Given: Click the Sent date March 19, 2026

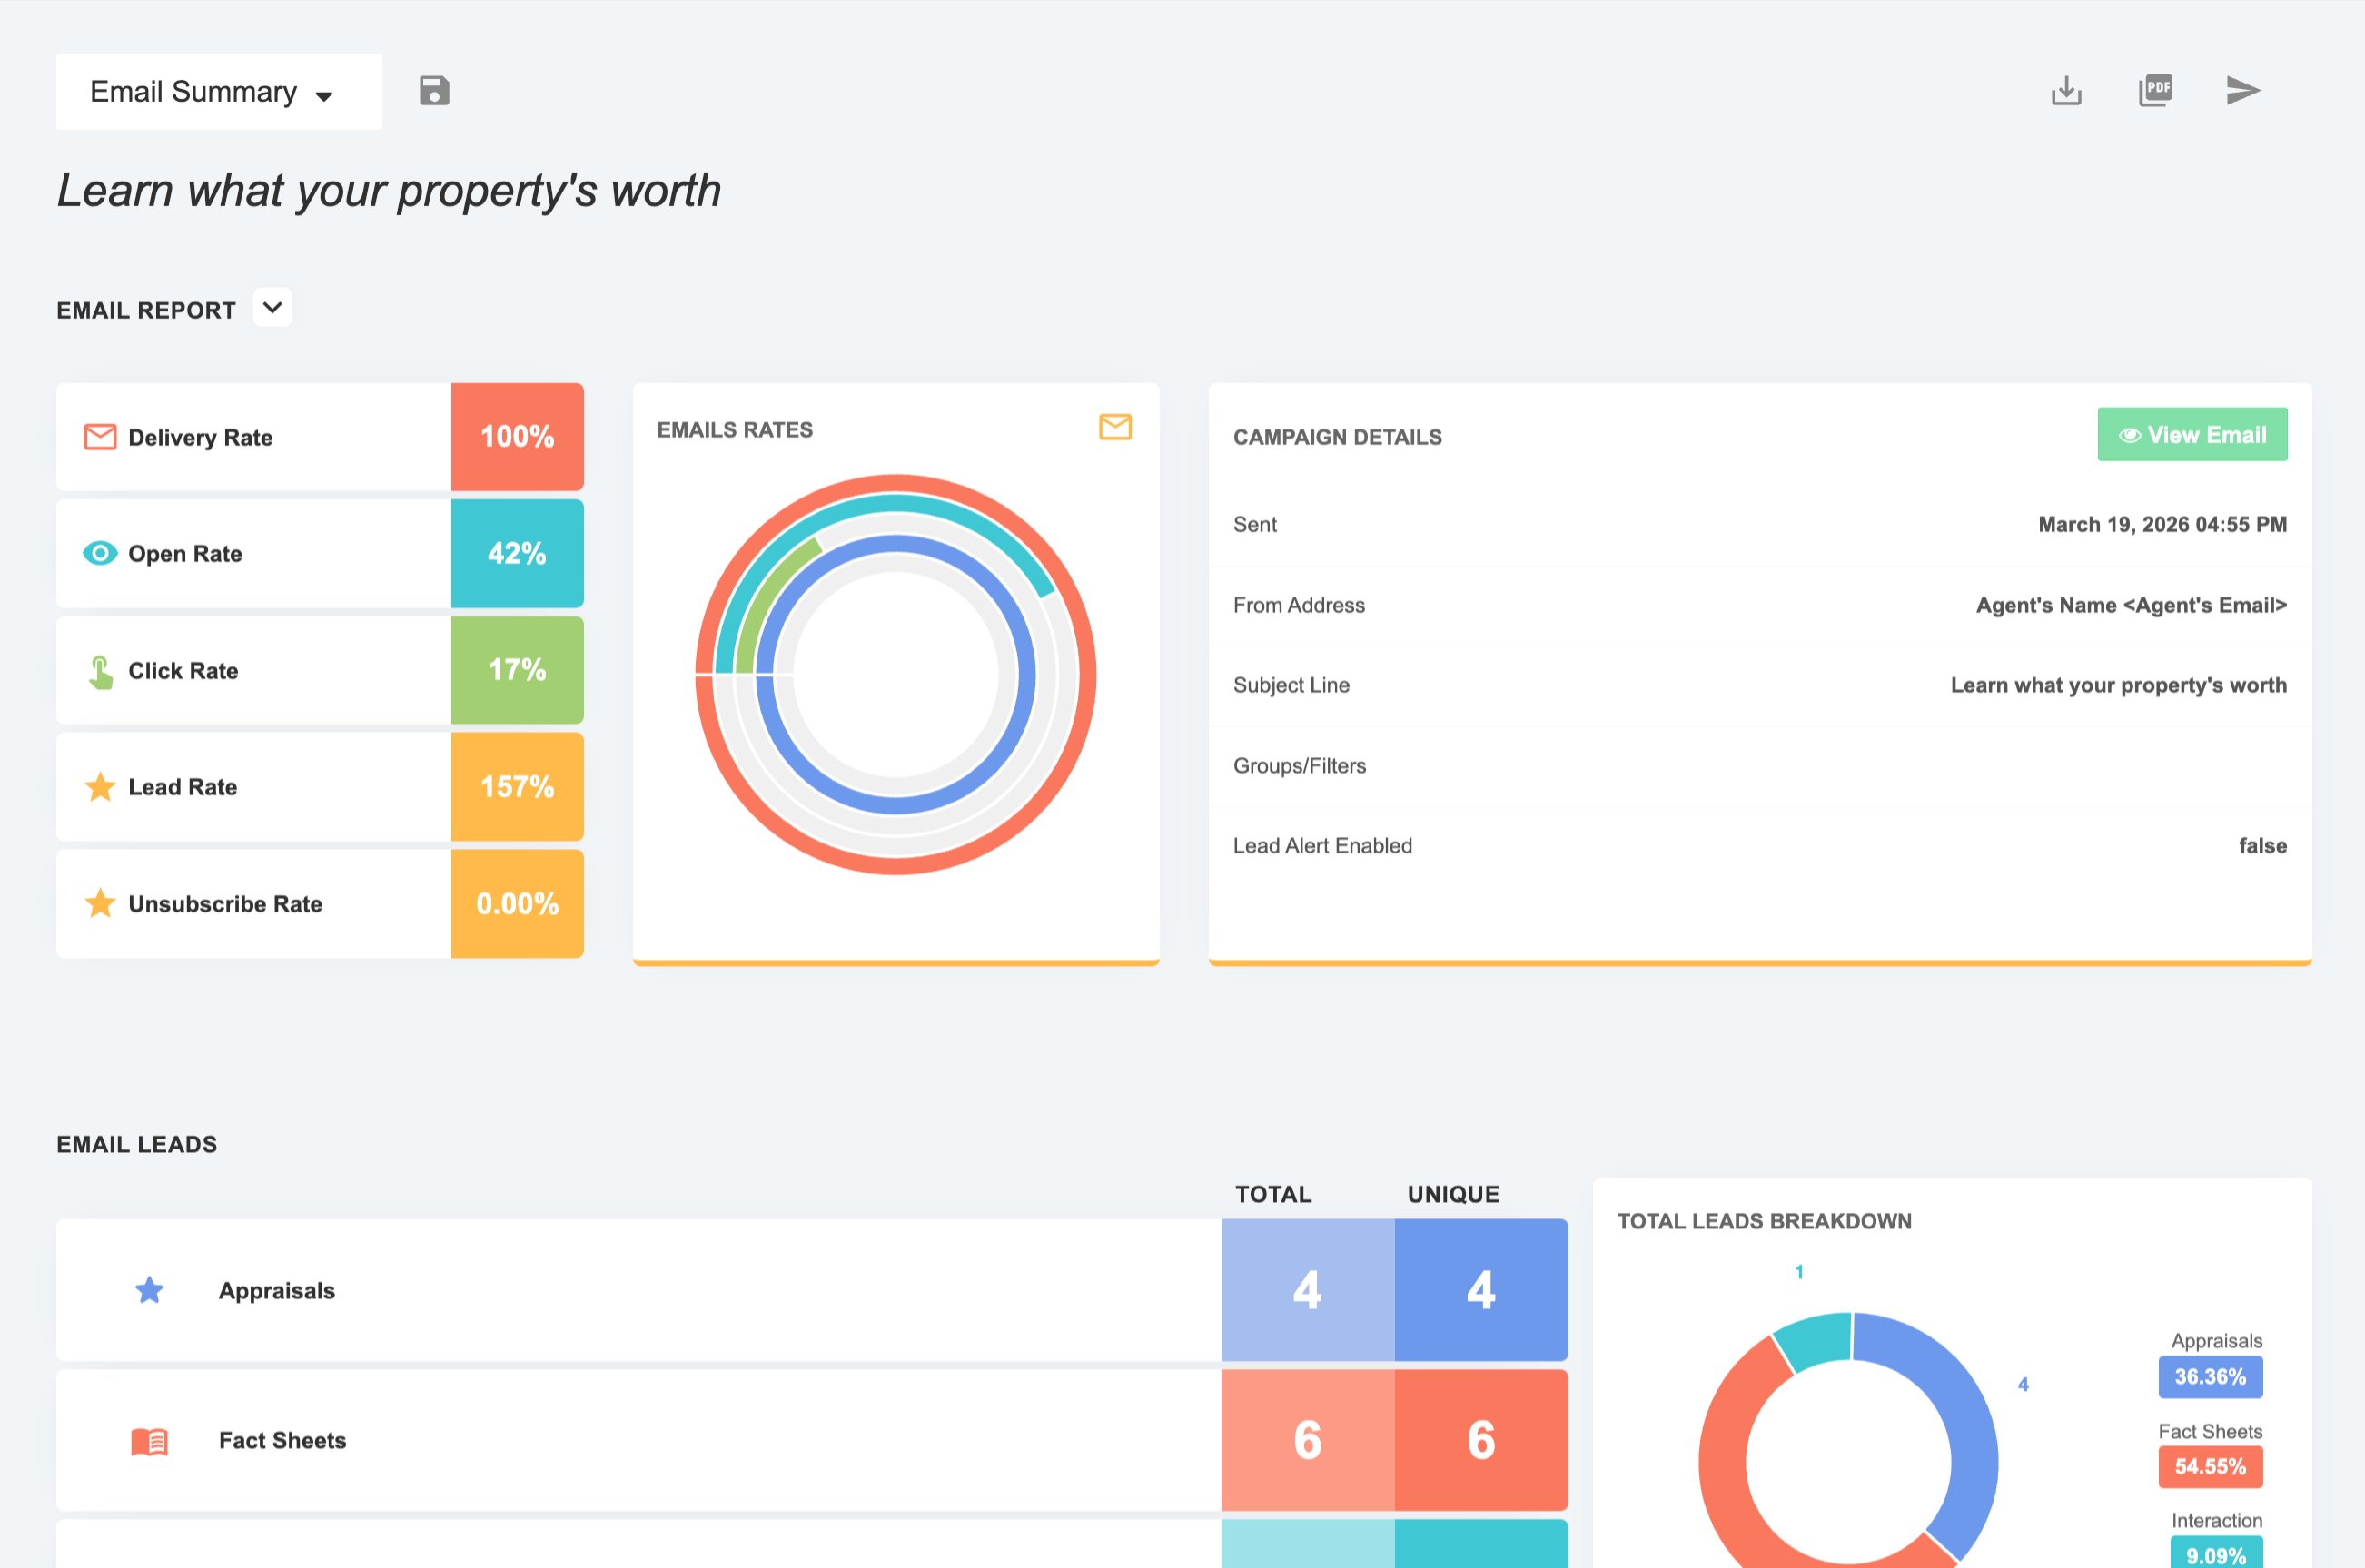Looking at the screenshot, I should (x=2162, y=524).
